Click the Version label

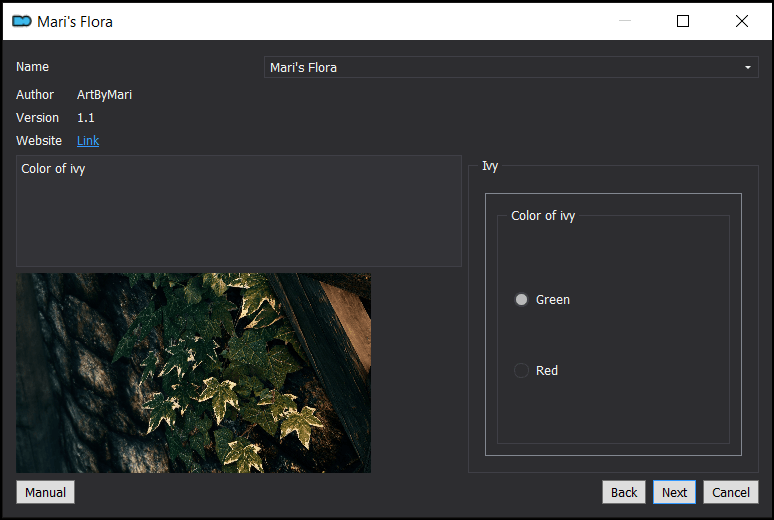37,118
